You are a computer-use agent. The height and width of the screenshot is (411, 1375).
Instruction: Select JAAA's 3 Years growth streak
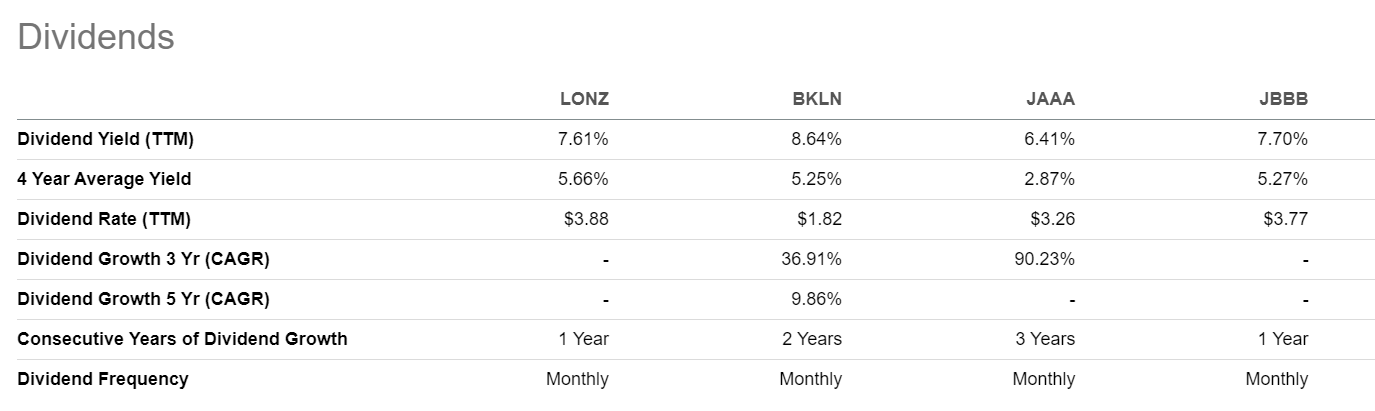tap(1045, 339)
